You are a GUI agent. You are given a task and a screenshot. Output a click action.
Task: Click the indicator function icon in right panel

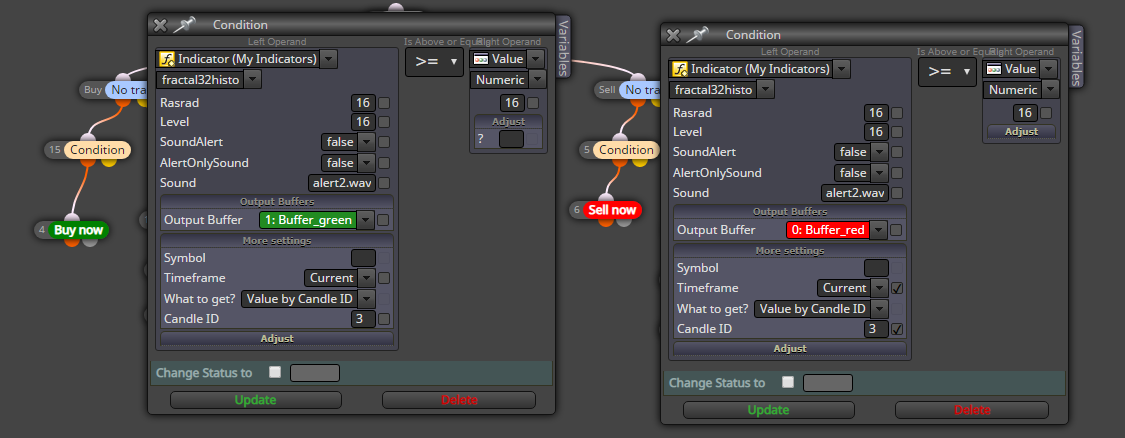coord(679,69)
